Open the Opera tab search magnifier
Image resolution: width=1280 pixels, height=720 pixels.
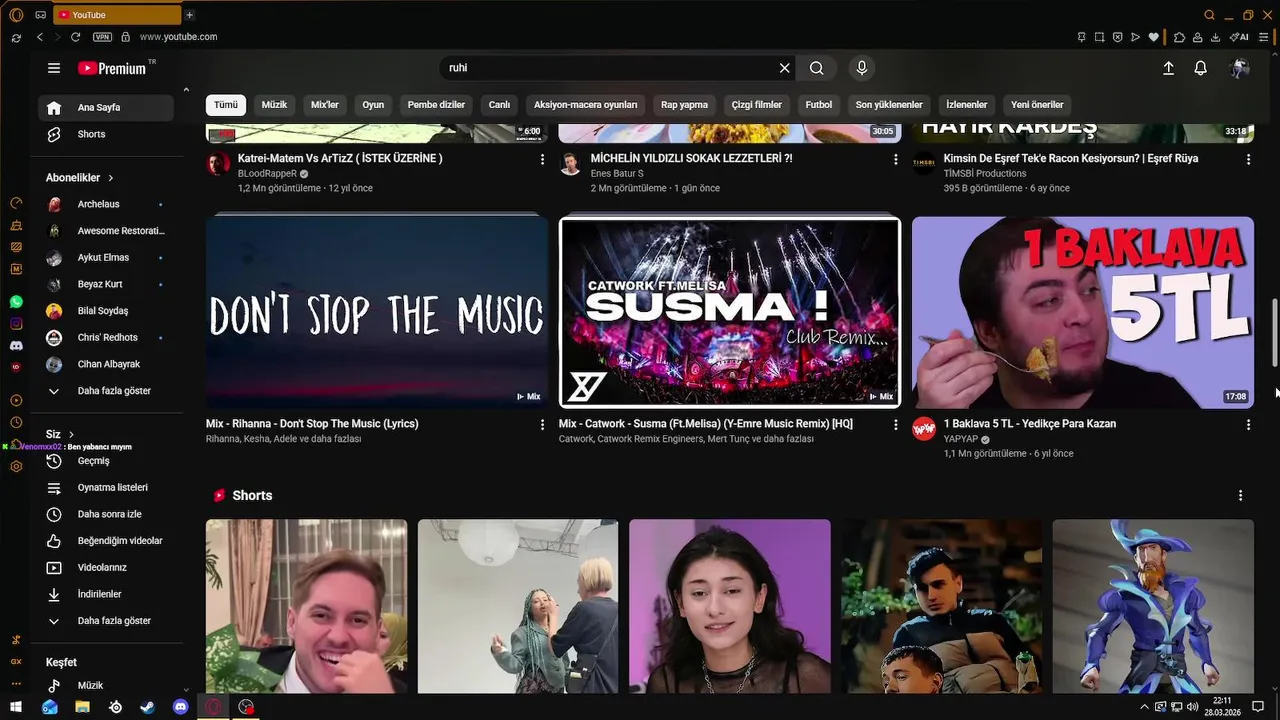1209,15
